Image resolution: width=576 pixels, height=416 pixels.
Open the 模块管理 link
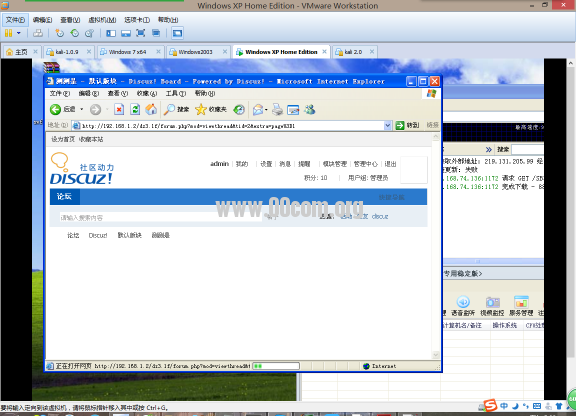tap(335, 164)
